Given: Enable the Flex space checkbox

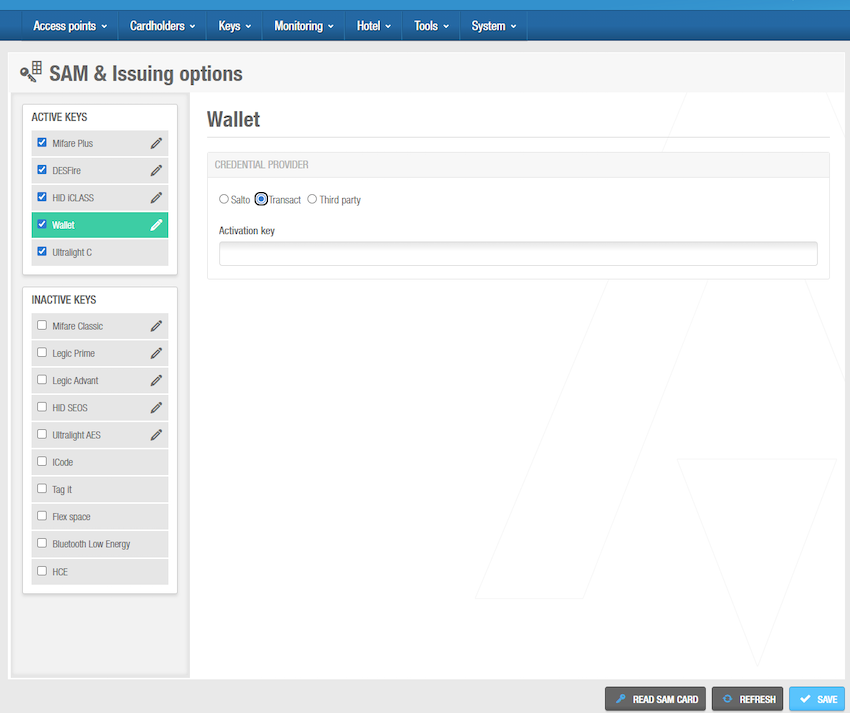Looking at the screenshot, I should click(x=42, y=516).
